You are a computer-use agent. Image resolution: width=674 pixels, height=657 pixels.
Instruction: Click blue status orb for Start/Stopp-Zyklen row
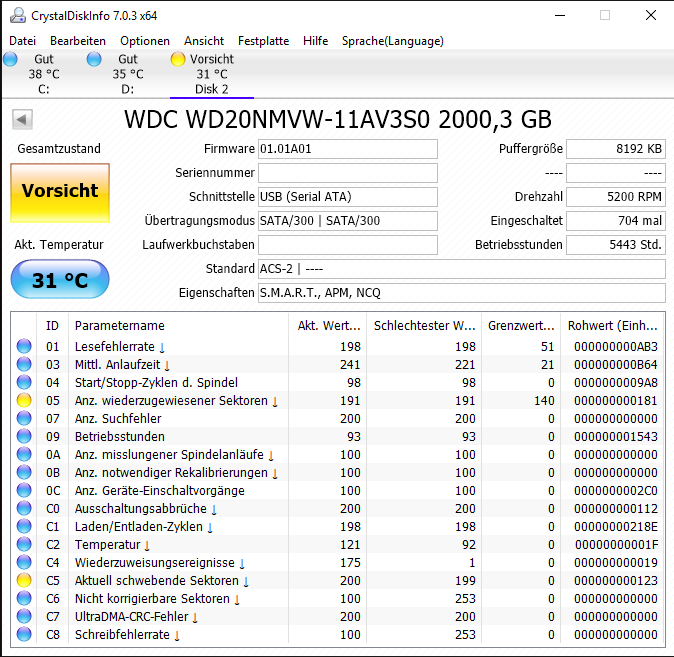pyautogui.click(x=24, y=382)
